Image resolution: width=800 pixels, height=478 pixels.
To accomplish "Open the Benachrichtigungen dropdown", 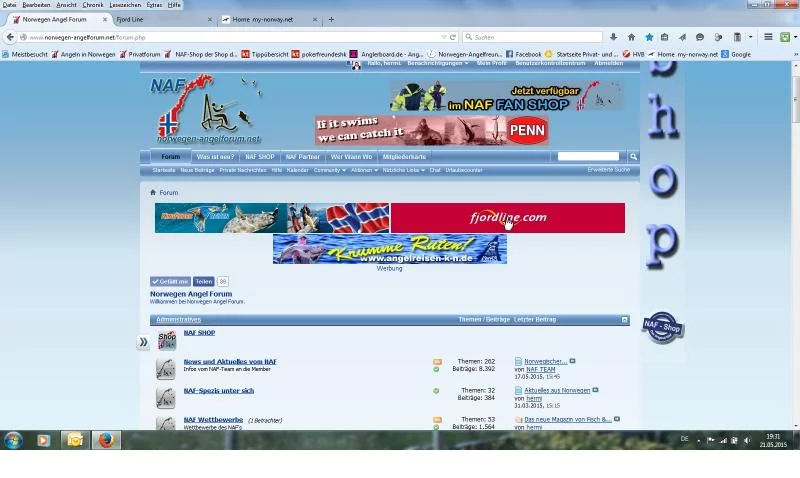I will [x=438, y=63].
